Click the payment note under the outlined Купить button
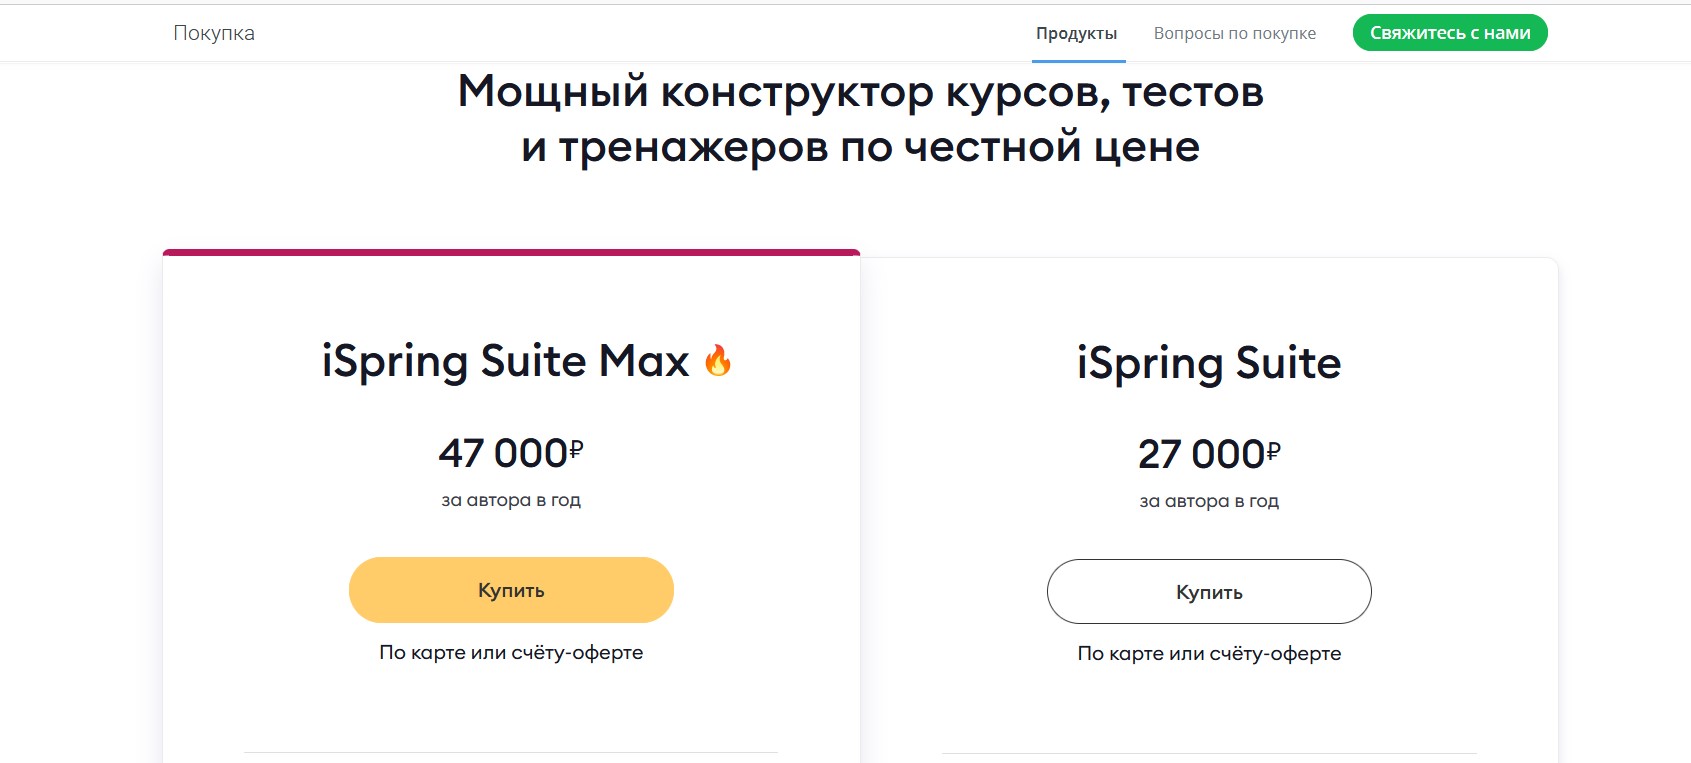This screenshot has width=1691, height=763. point(1208,654)
